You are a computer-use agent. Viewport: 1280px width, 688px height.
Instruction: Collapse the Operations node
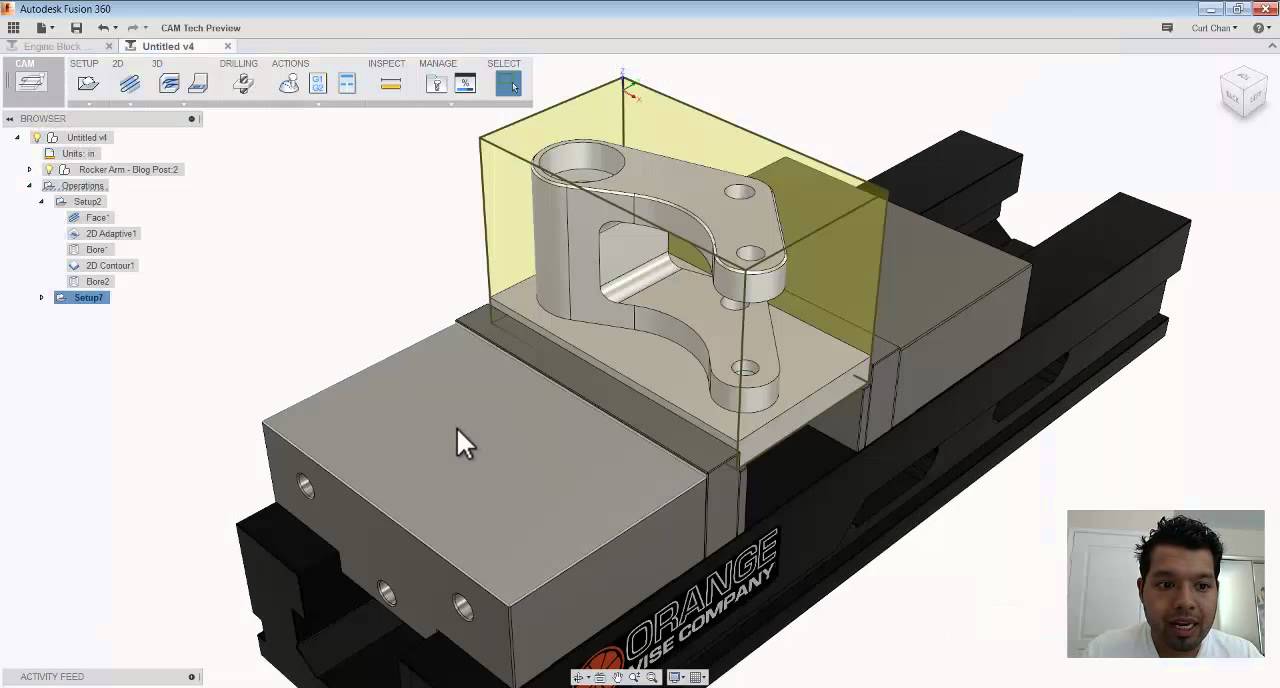coord(29,185)
